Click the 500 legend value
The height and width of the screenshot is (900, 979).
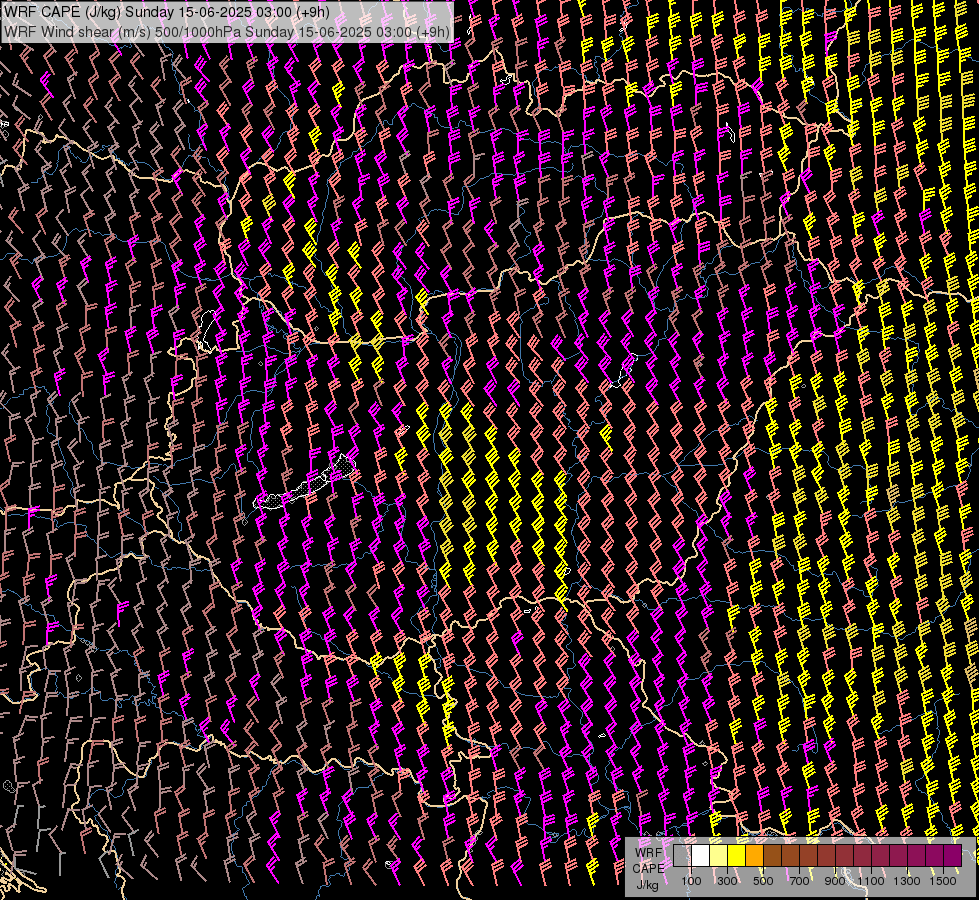763,881
